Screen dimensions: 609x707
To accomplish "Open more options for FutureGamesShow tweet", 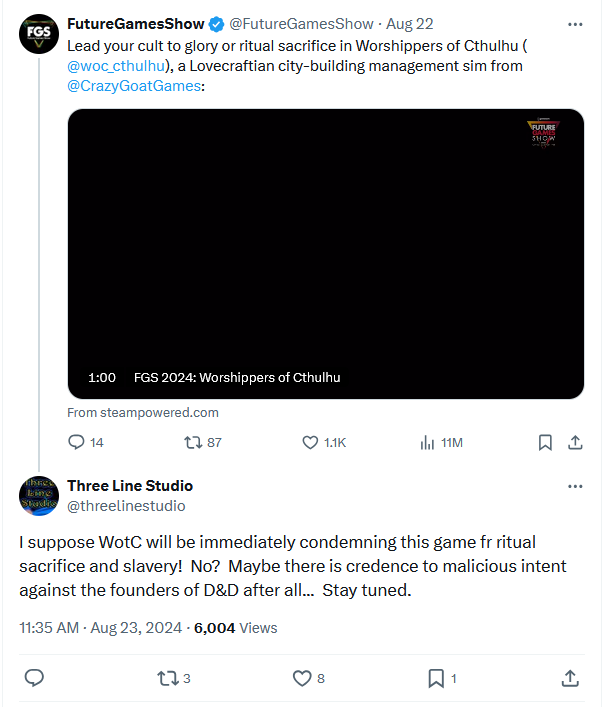I will (575, 23).
